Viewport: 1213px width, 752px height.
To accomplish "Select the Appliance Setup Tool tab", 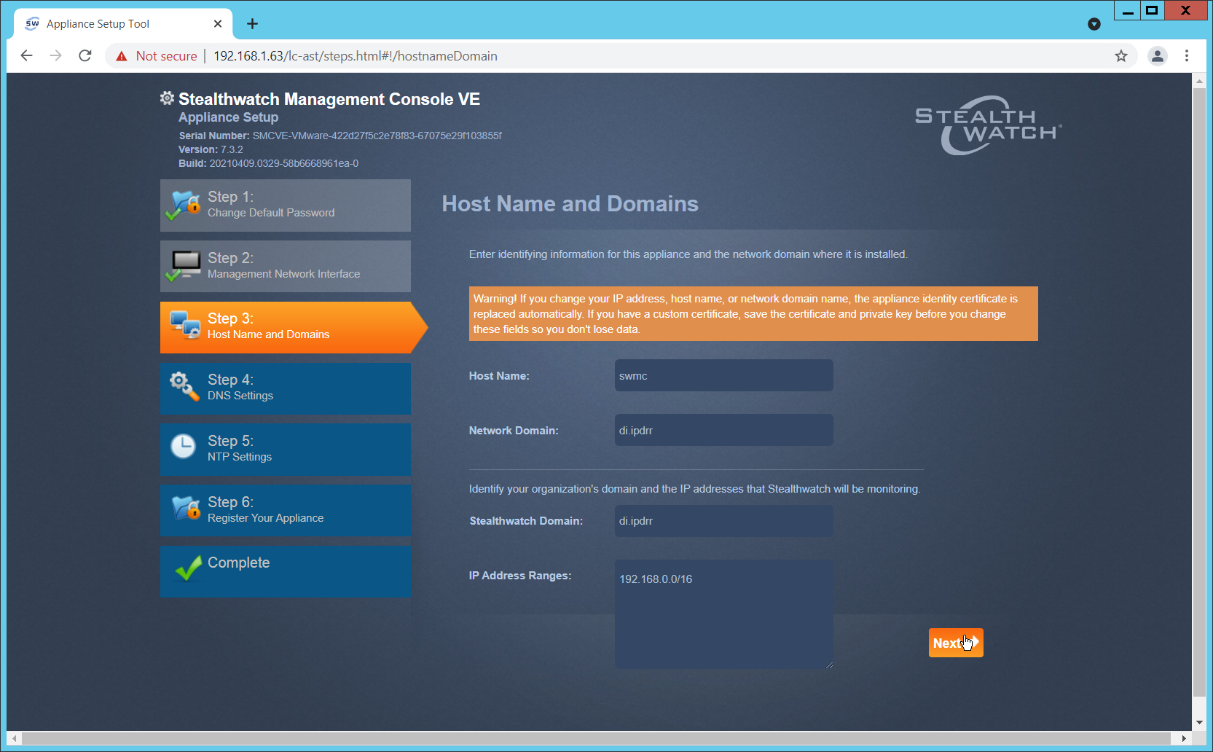I will [x=110, y=23].
